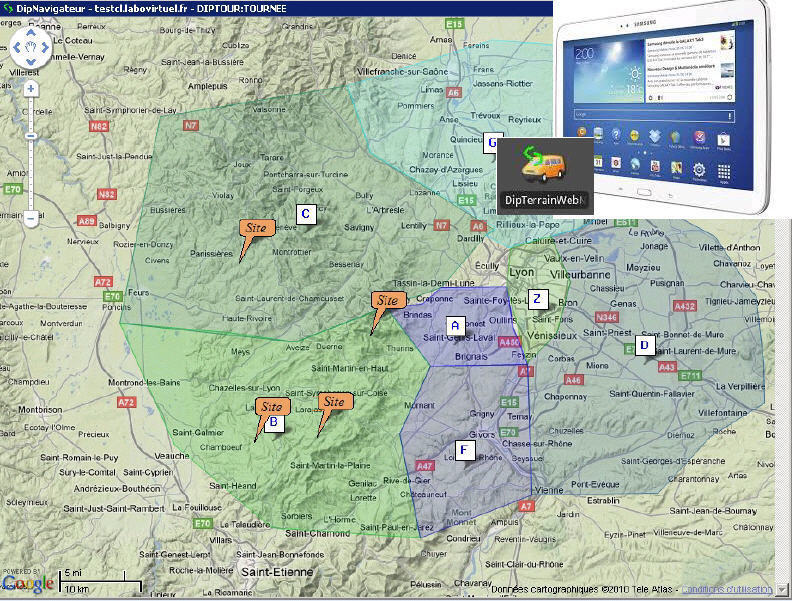The width and height of the screenshot is (792, 601).
Task: Click the Tarare town label
Action: (x=272, y=158)
